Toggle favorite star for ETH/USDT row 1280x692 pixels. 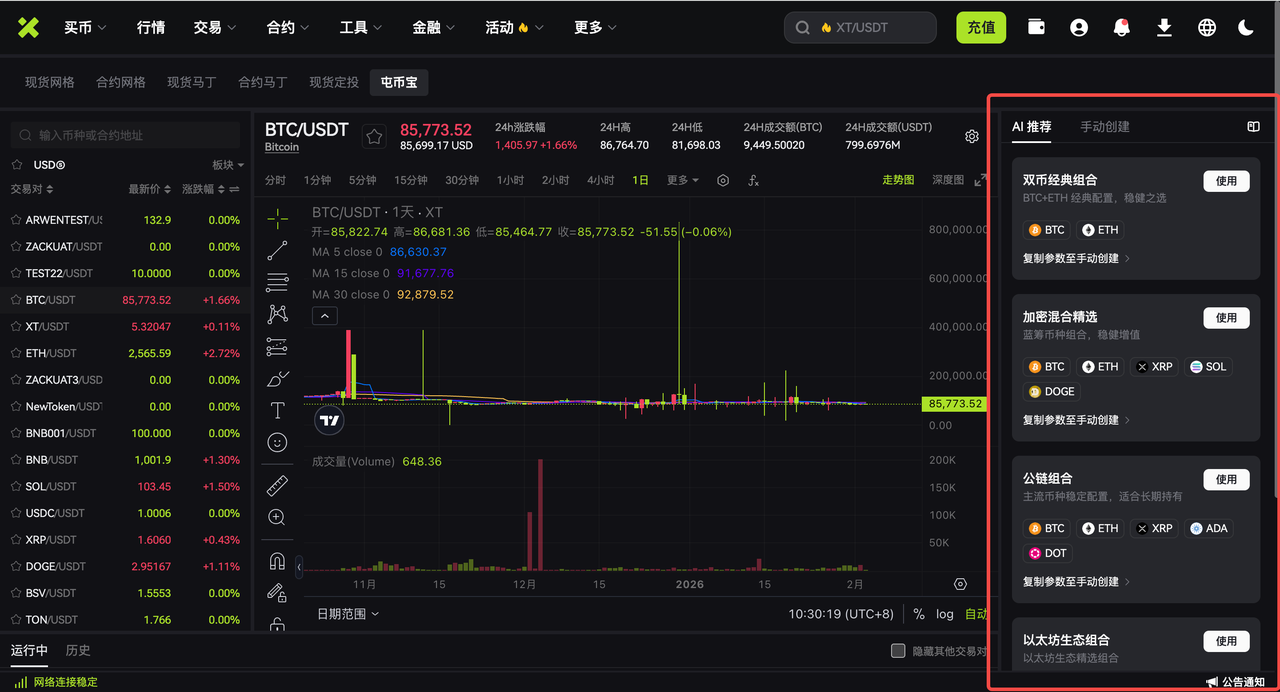tap(16, 353)
